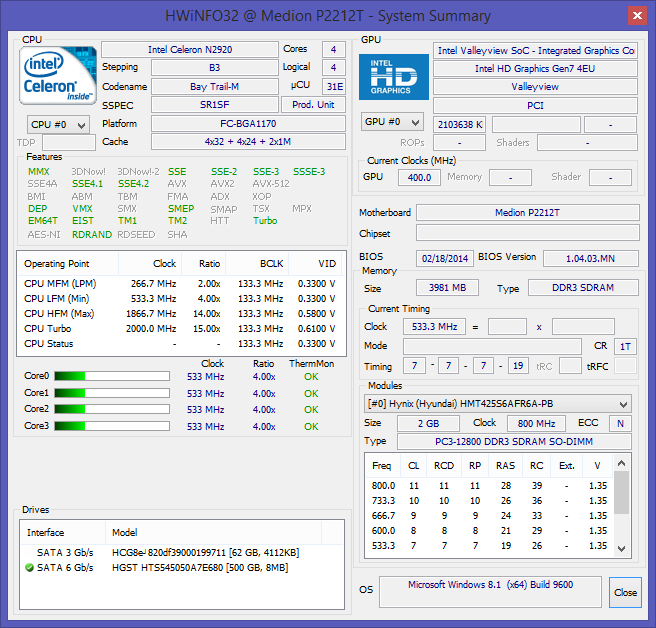Select the CPU MFM (LPM) row
The width and height of the screenshot is (656, 628).
[x=180, y=284]
